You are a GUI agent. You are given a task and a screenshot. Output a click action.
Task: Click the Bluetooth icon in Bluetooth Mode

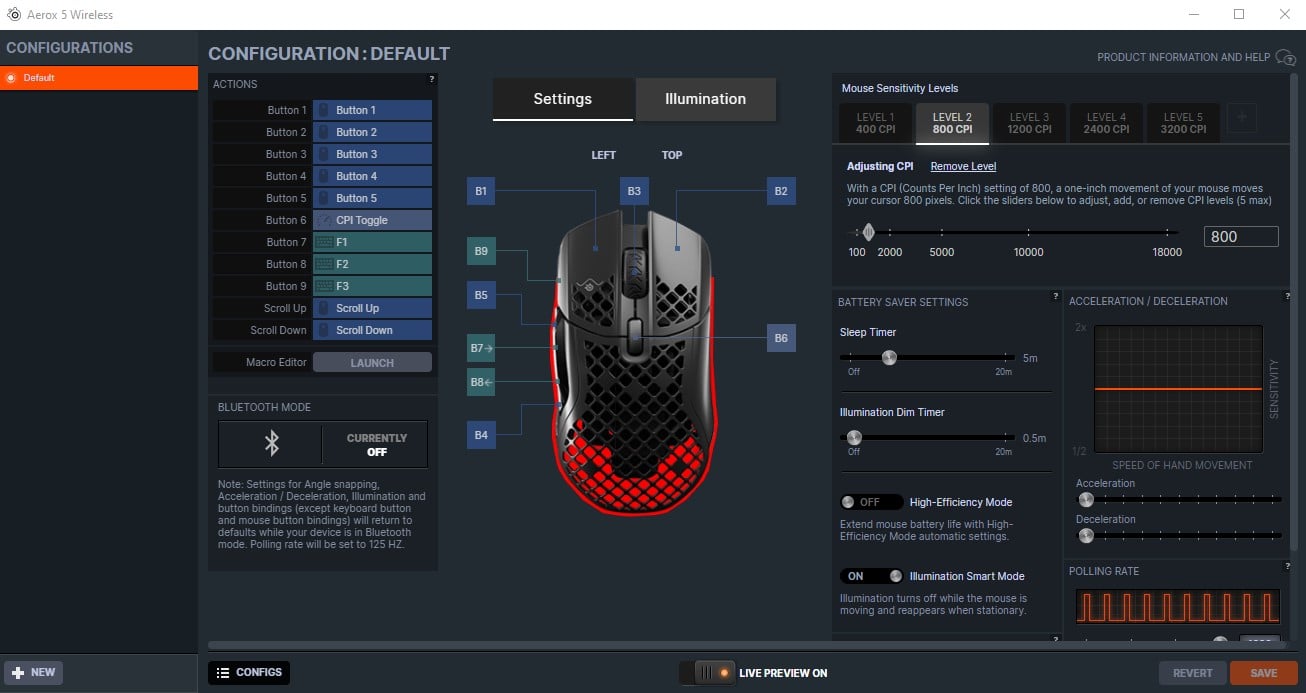pos(271,444)
